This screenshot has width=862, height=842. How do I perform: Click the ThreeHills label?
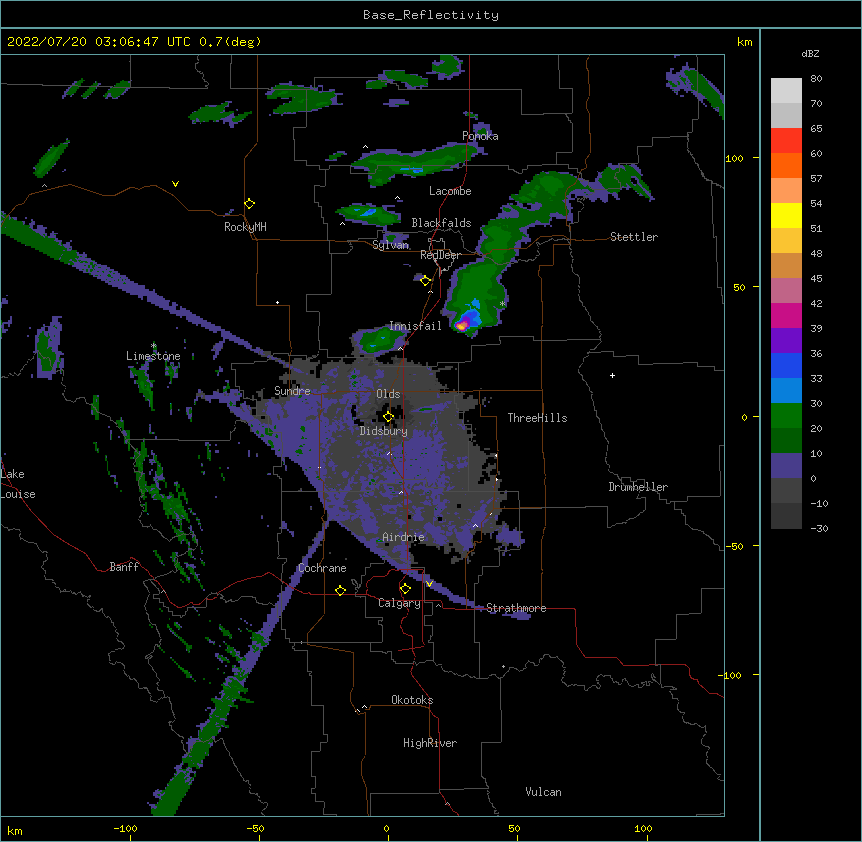click(537, 418)
